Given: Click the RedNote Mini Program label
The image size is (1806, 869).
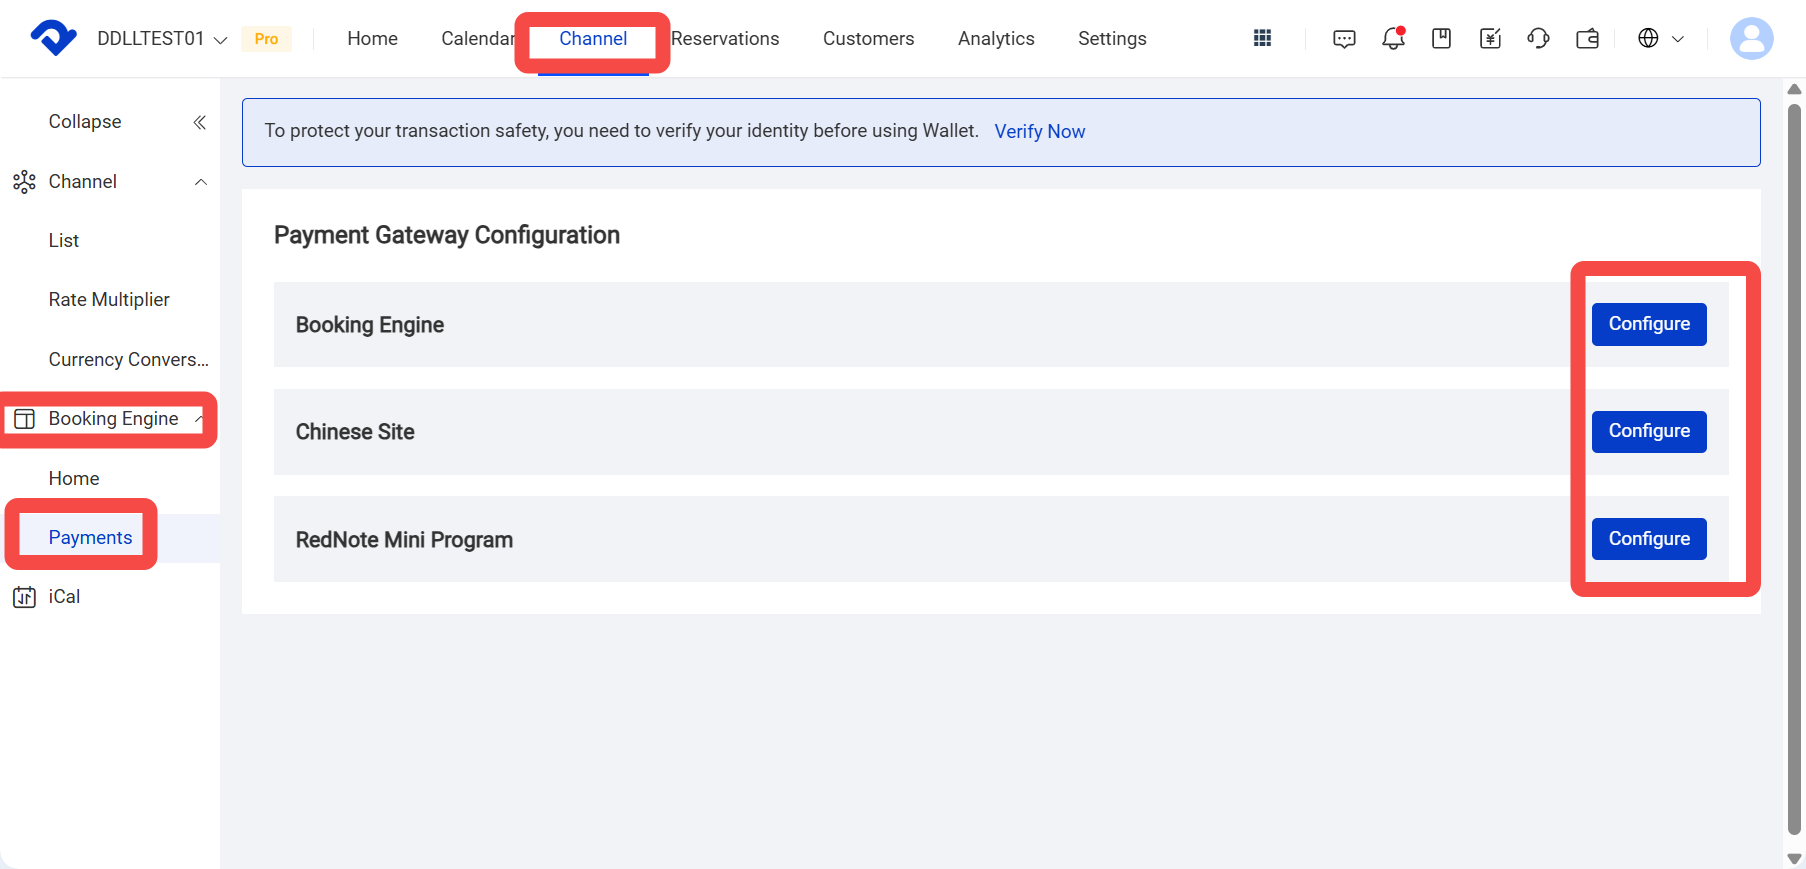Looking at the screenshot, I should tap(404, 540).
